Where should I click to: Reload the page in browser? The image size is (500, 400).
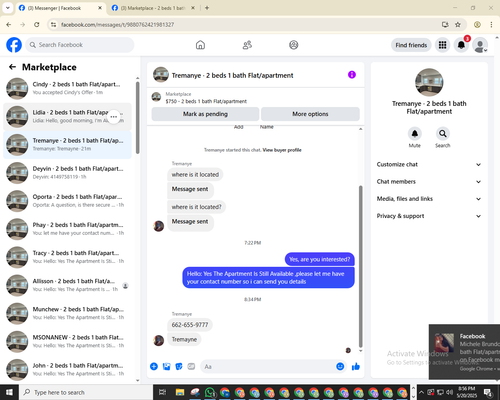pos(37,24)
